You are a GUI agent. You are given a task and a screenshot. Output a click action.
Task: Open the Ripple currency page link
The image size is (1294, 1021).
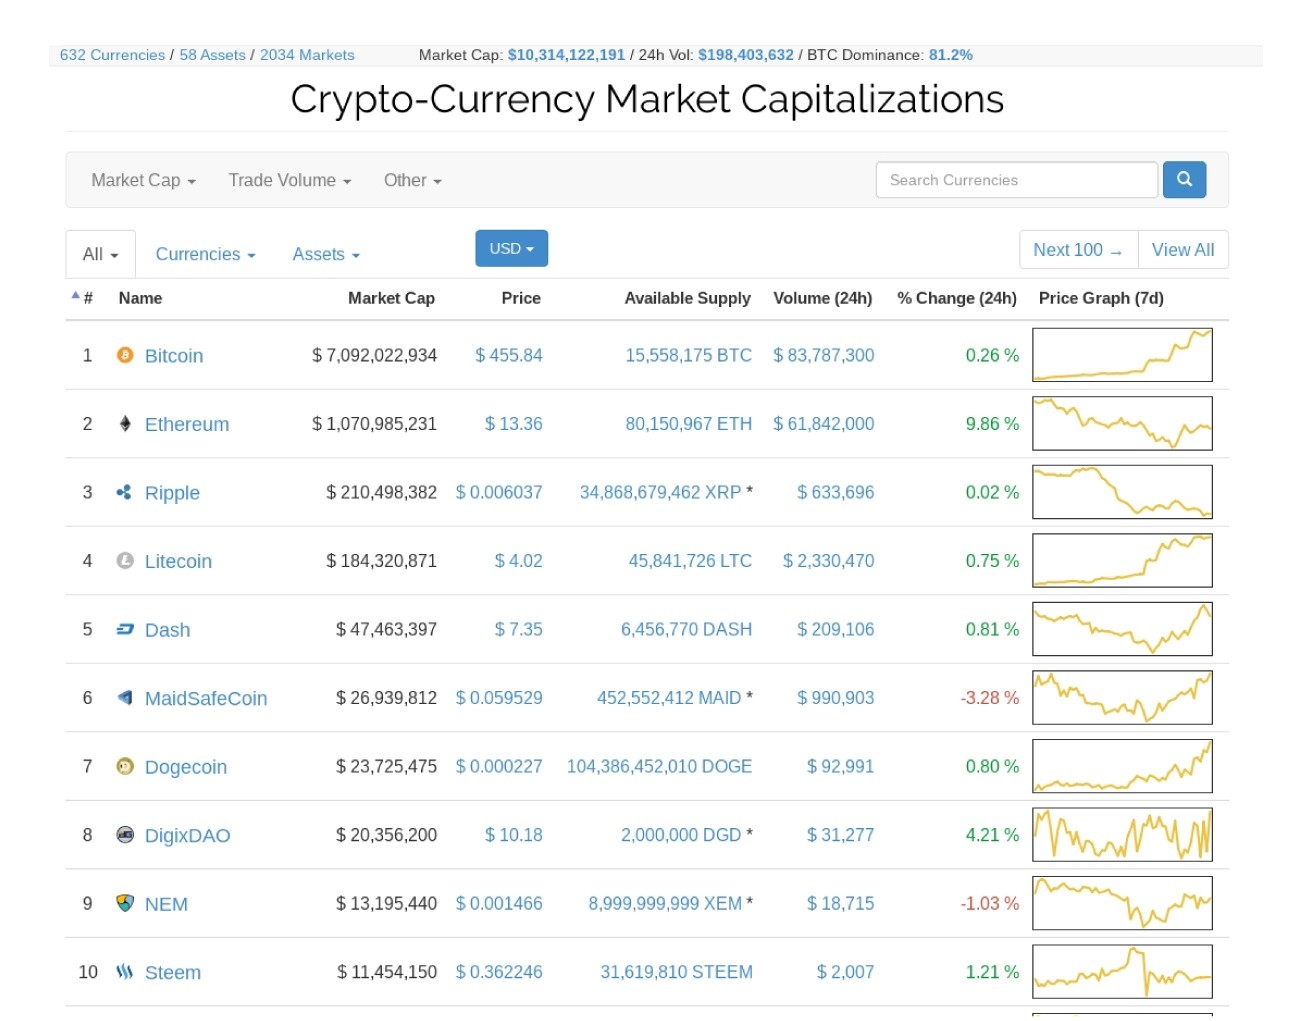[x=172, y=493]
